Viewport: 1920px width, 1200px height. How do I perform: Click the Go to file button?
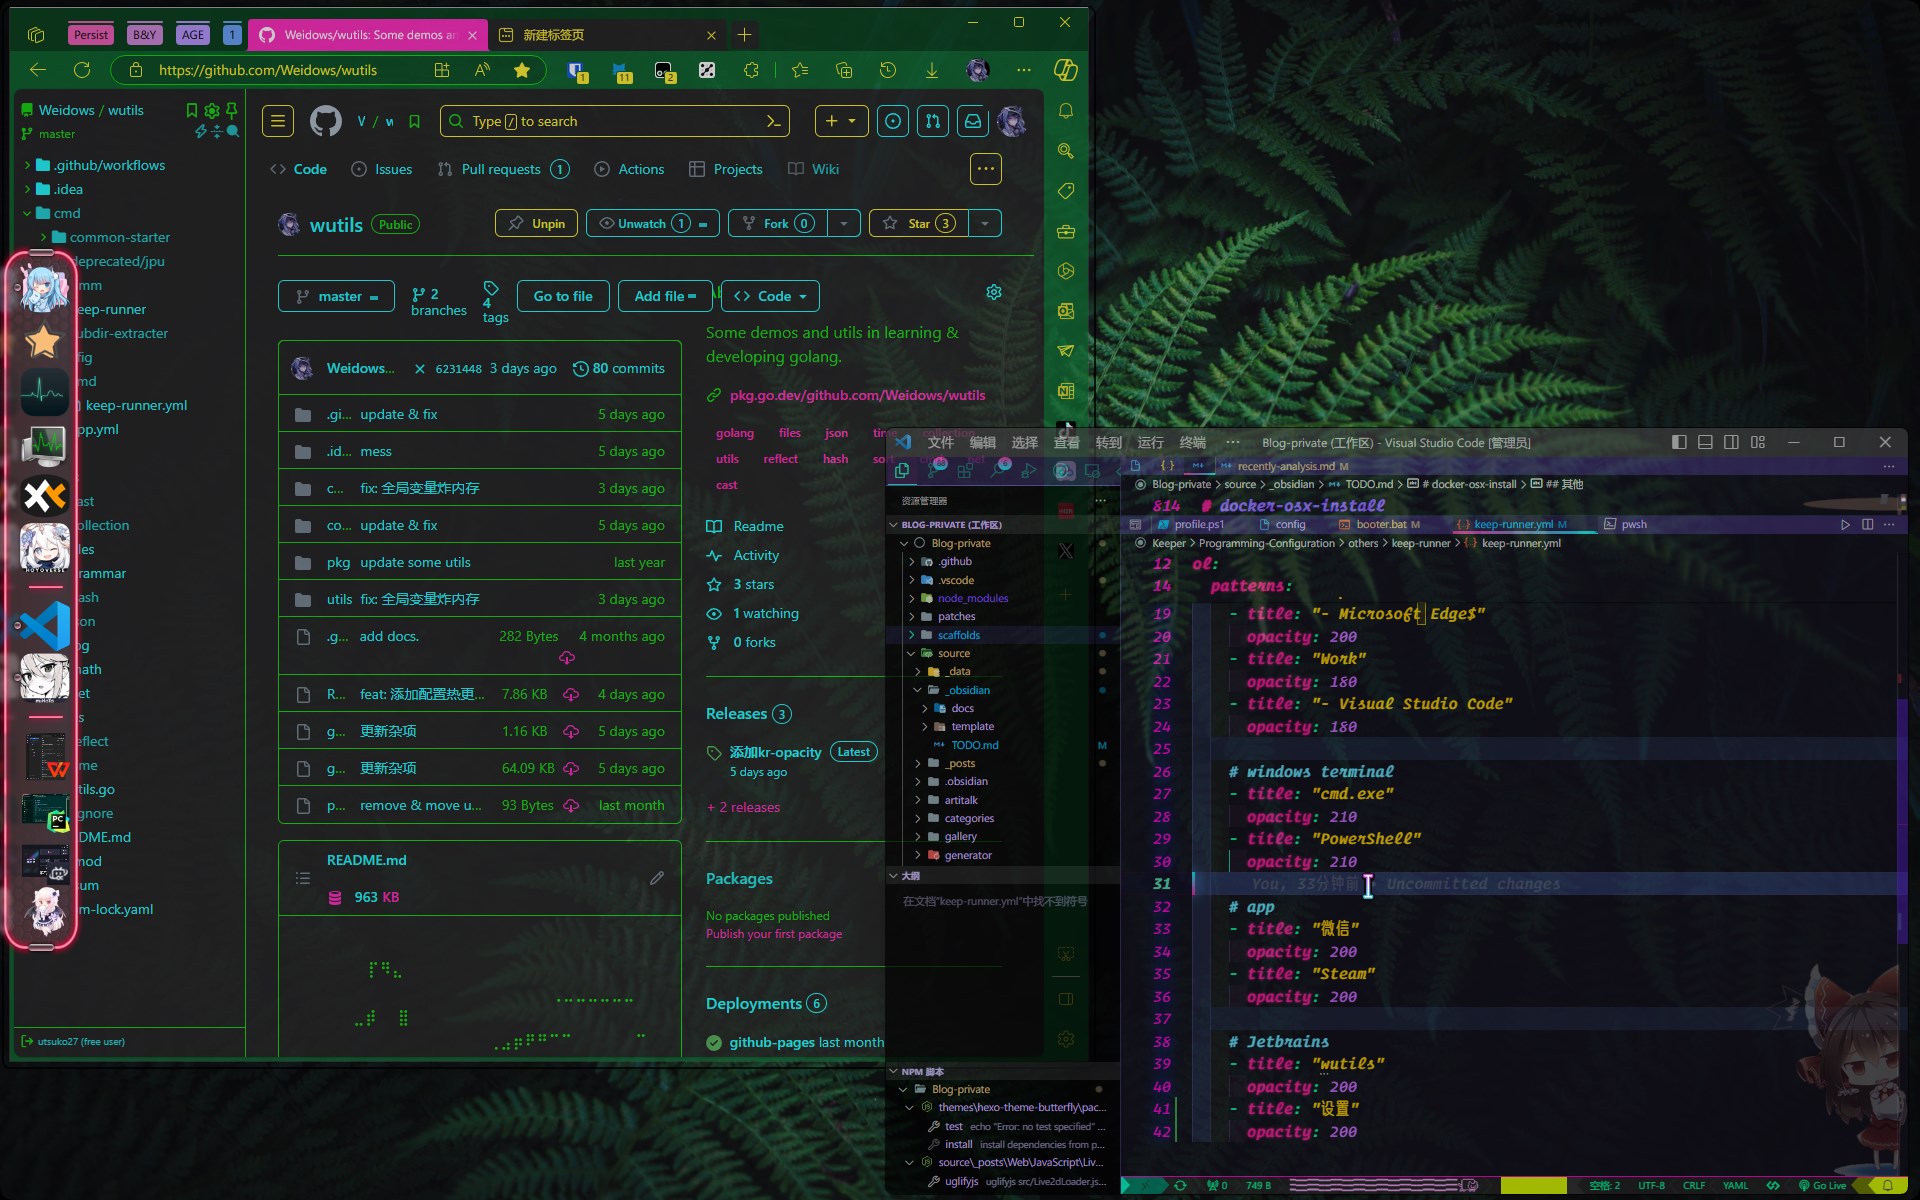pos(562,296)
